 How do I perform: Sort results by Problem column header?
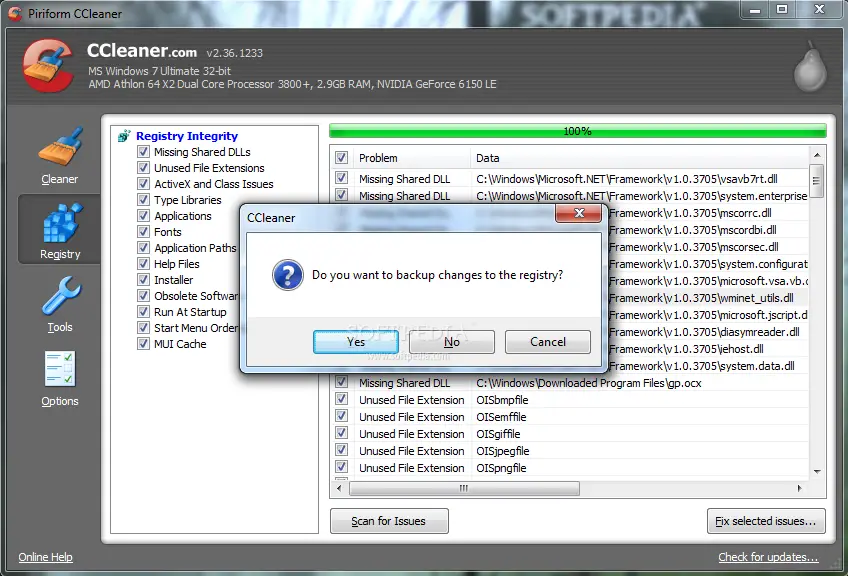pyautogui.click(x=410, y=158)
